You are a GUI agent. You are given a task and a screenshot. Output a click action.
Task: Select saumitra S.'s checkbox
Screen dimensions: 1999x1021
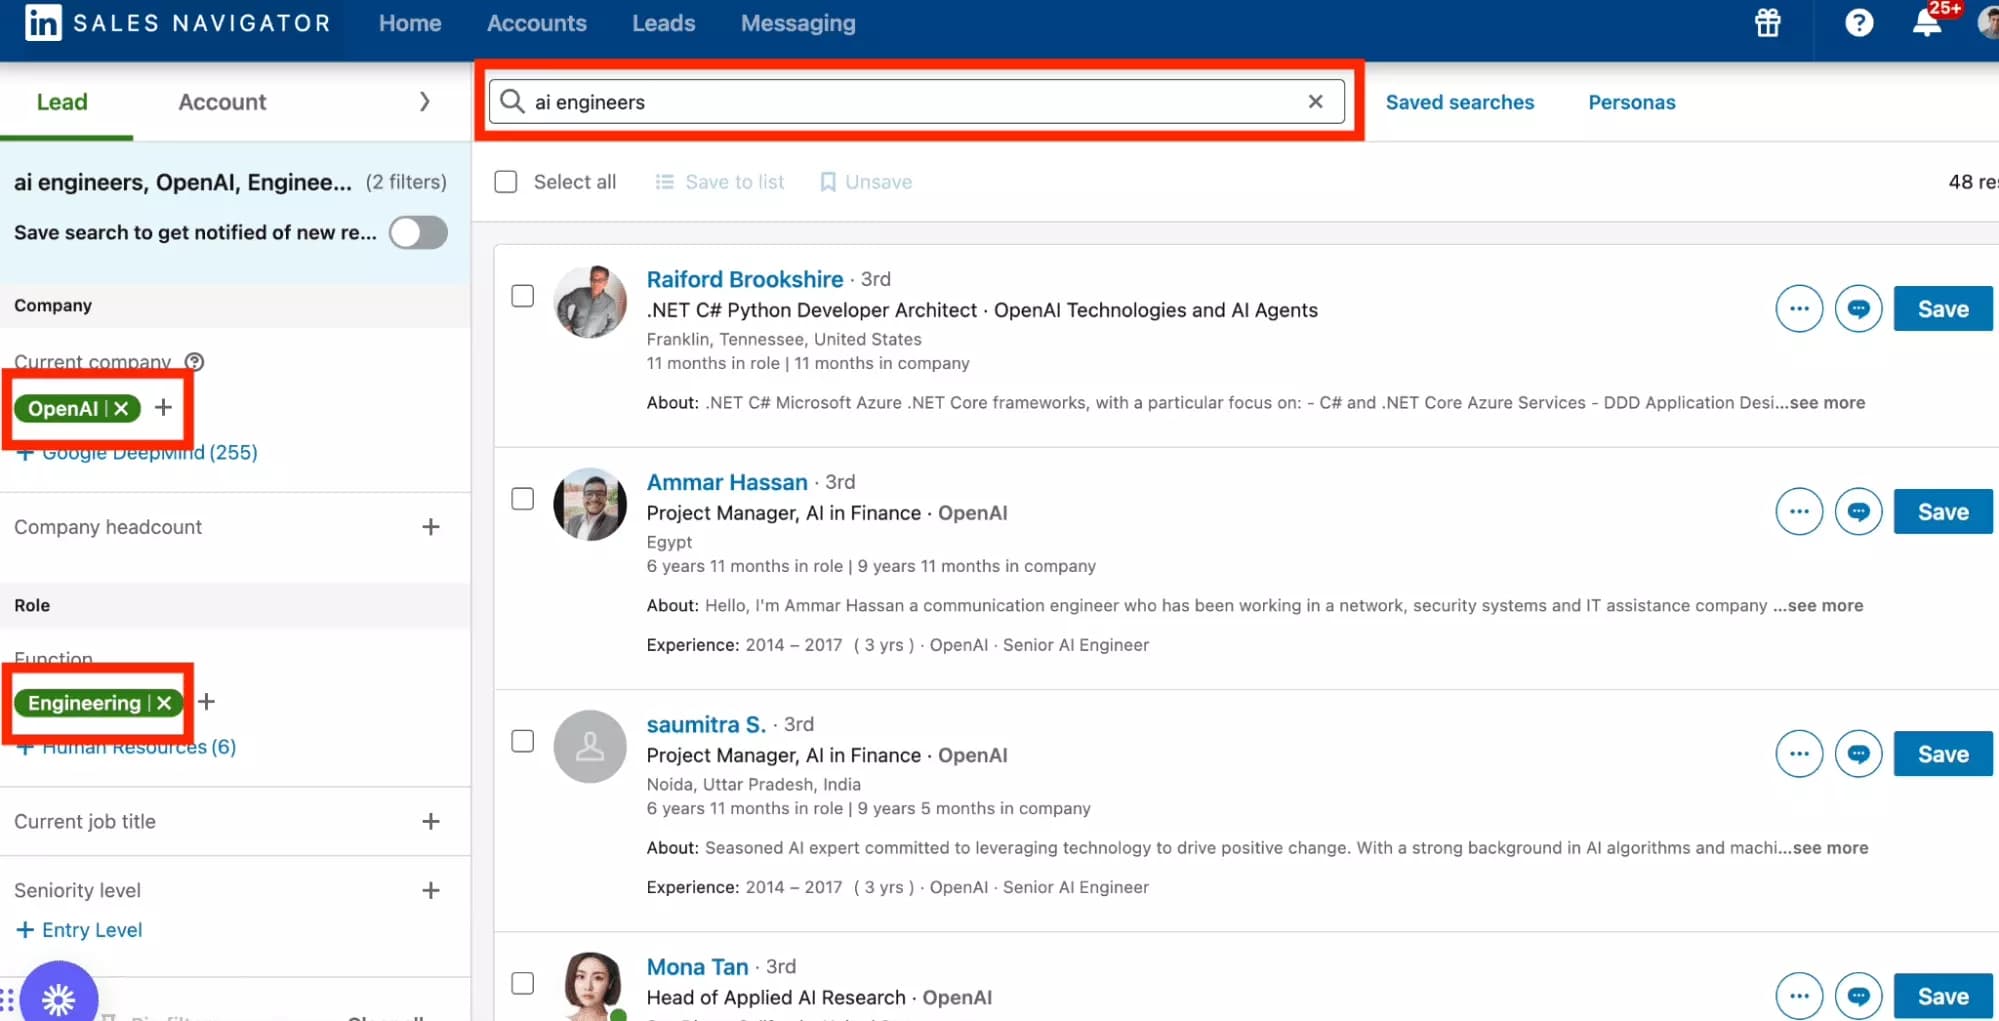(522, 741)
